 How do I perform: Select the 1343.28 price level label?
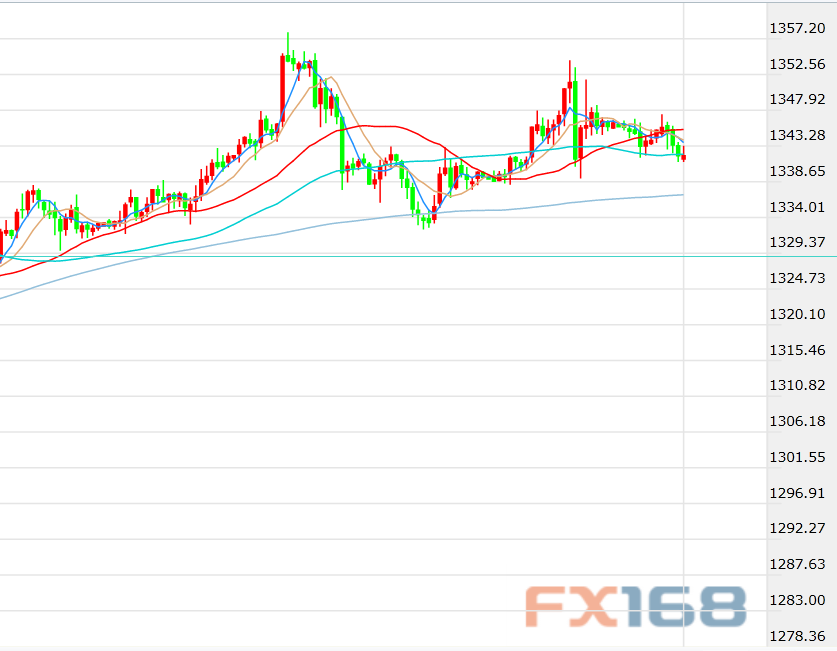[796, 135]
